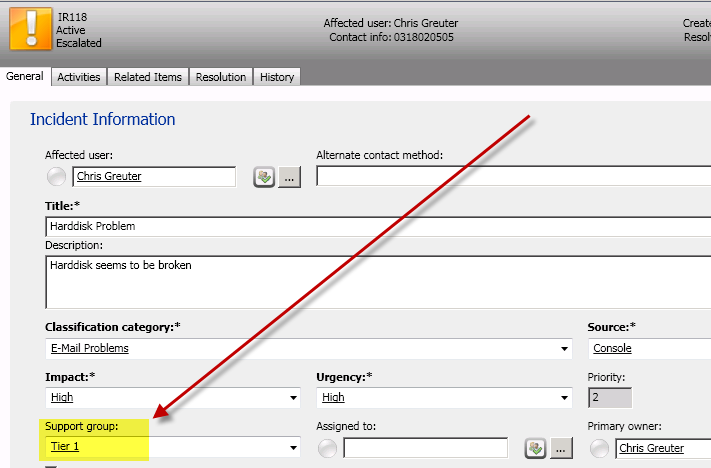Show the History tab
This screenshot has width=711, height=468.
[277, 77]
